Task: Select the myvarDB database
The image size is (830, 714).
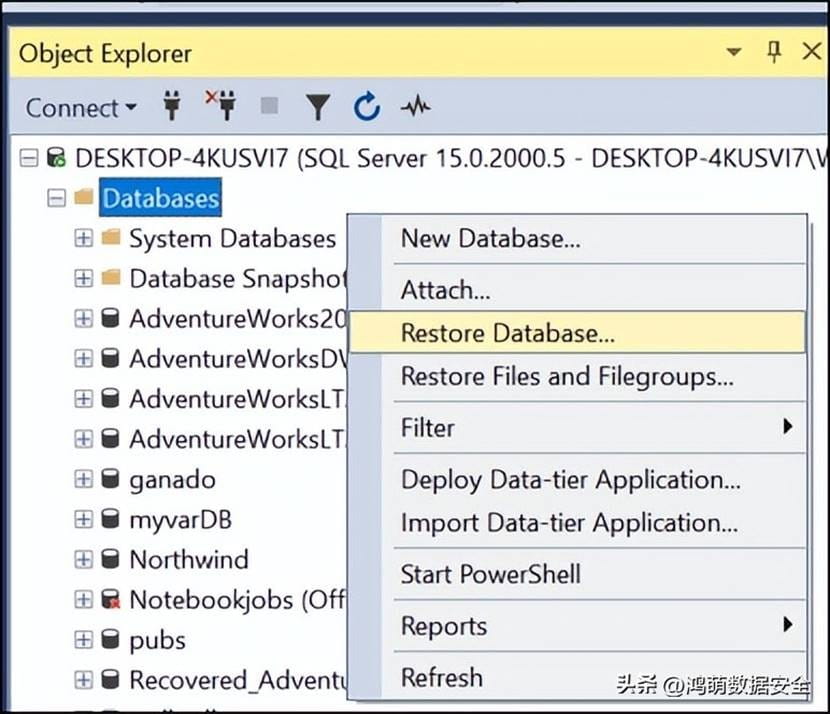Action: point(180,520)
